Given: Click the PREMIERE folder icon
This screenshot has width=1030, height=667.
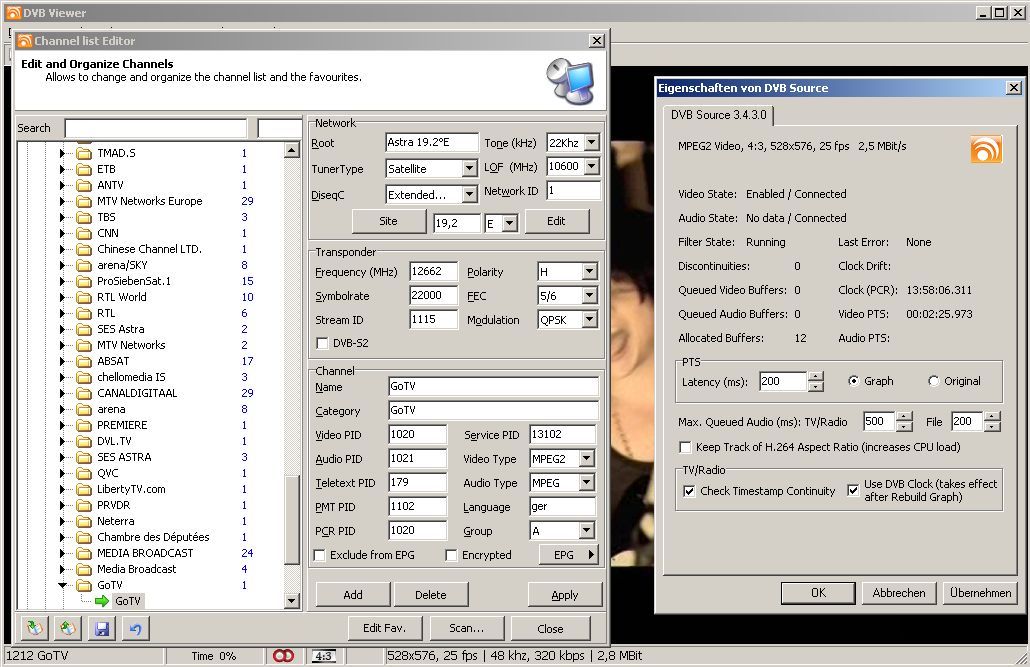Looking at the screenshot, I should click(83, 425).
